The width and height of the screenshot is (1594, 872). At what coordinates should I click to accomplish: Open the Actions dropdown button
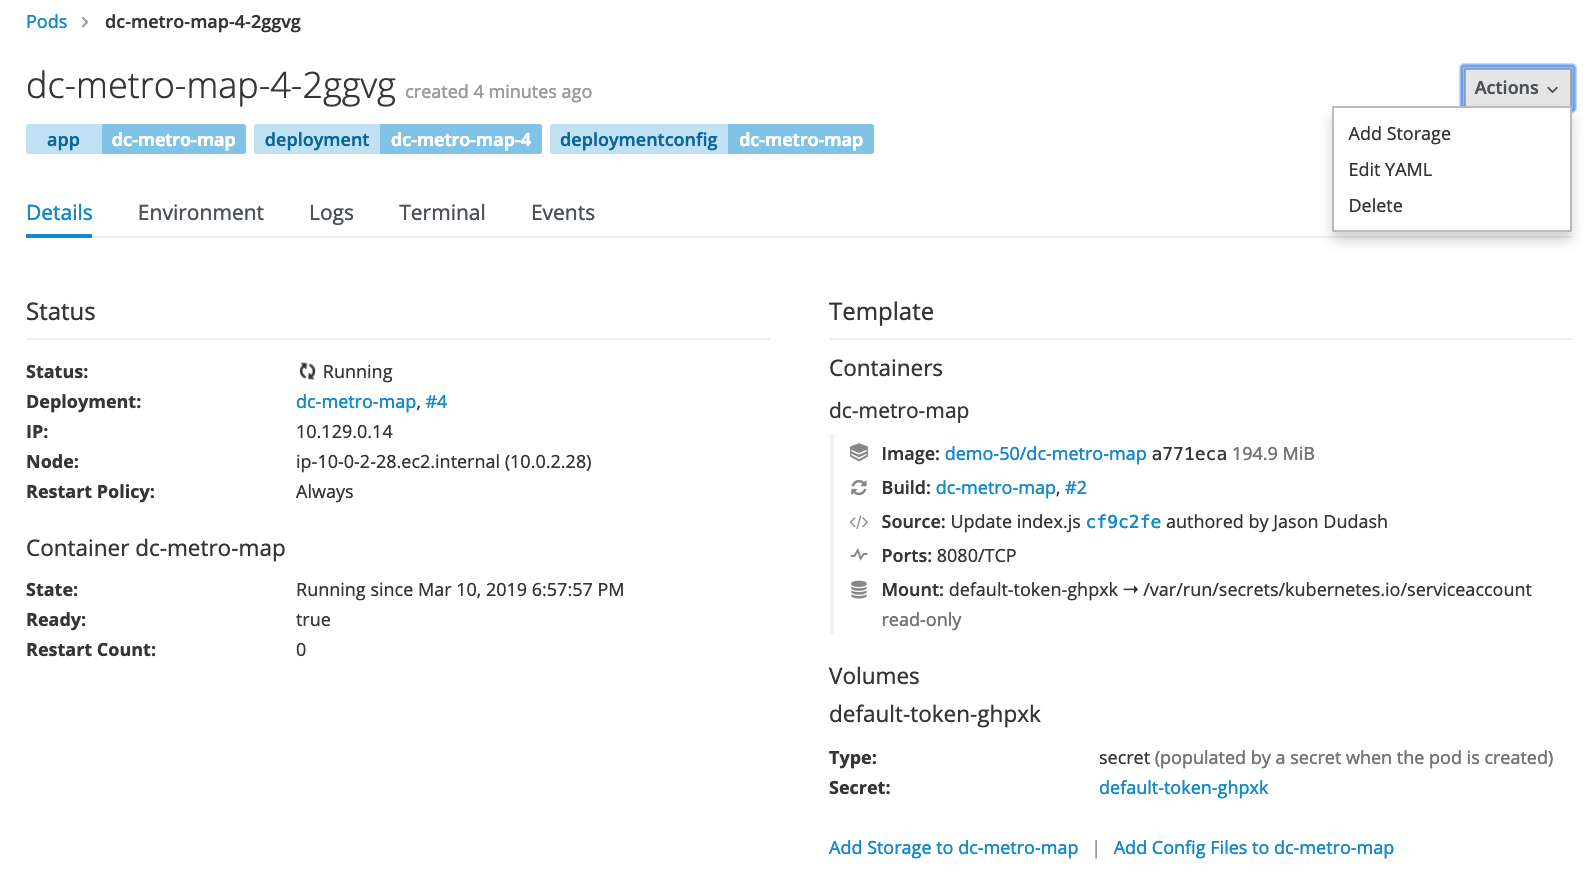tap(1516, 88)
